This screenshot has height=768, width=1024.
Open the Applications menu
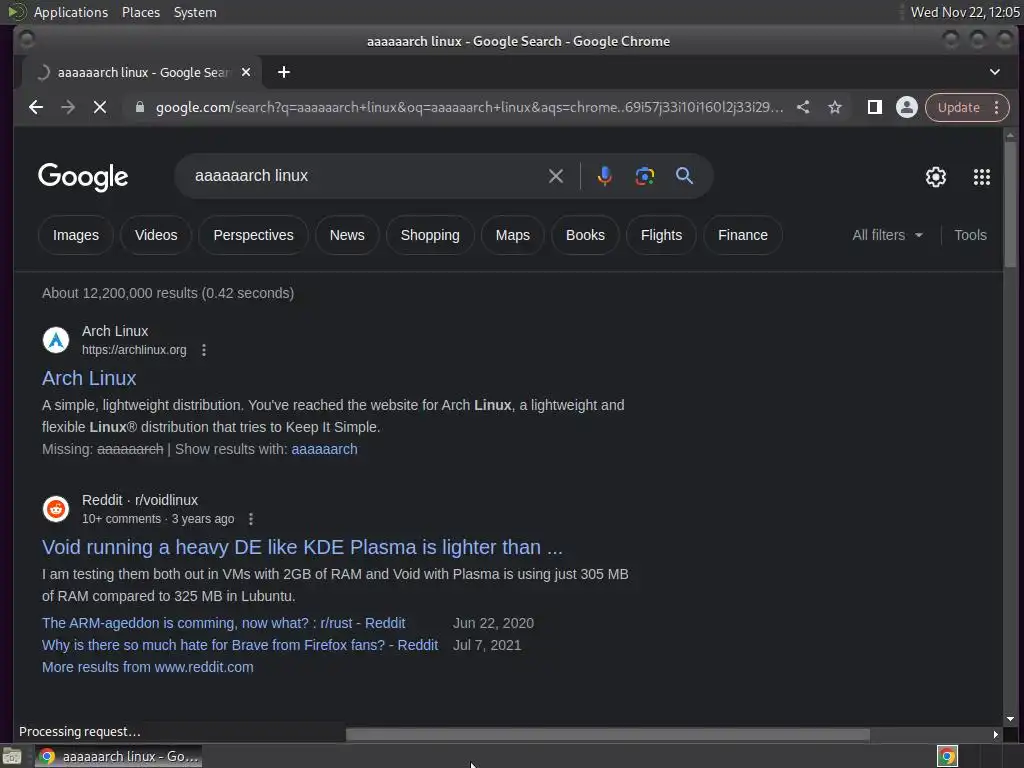pyautogui.click(x=71, y=12)
